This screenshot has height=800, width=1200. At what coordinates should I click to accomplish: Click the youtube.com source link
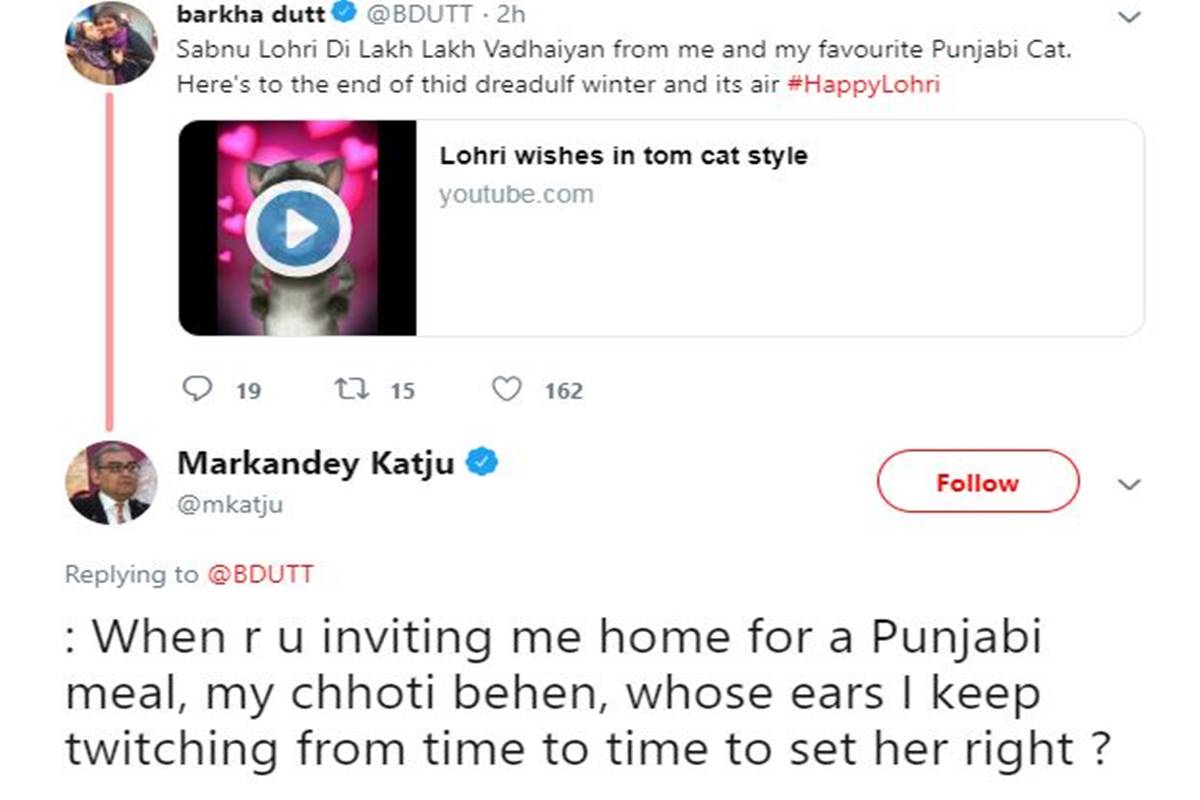516,194
